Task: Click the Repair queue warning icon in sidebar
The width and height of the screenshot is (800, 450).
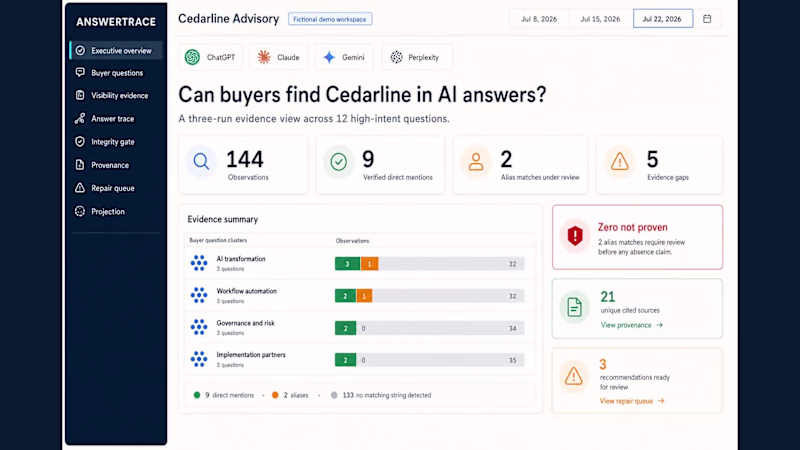Action: 80,188
